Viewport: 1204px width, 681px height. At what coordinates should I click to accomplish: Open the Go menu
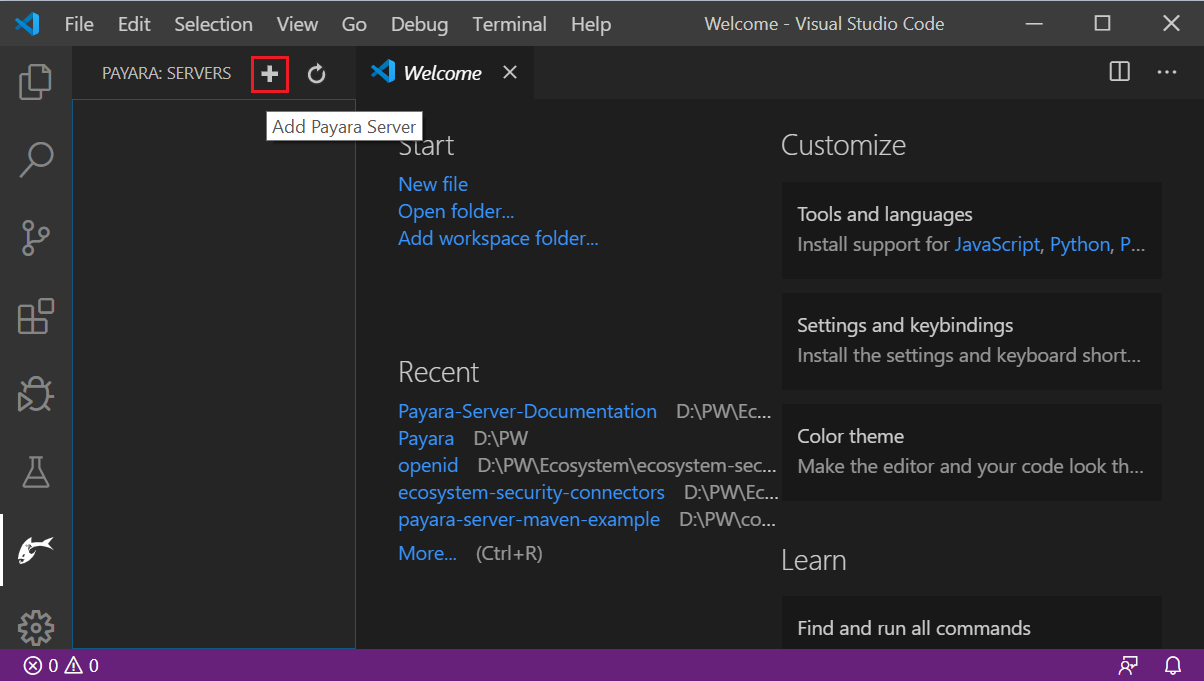[x=354, y=24]
